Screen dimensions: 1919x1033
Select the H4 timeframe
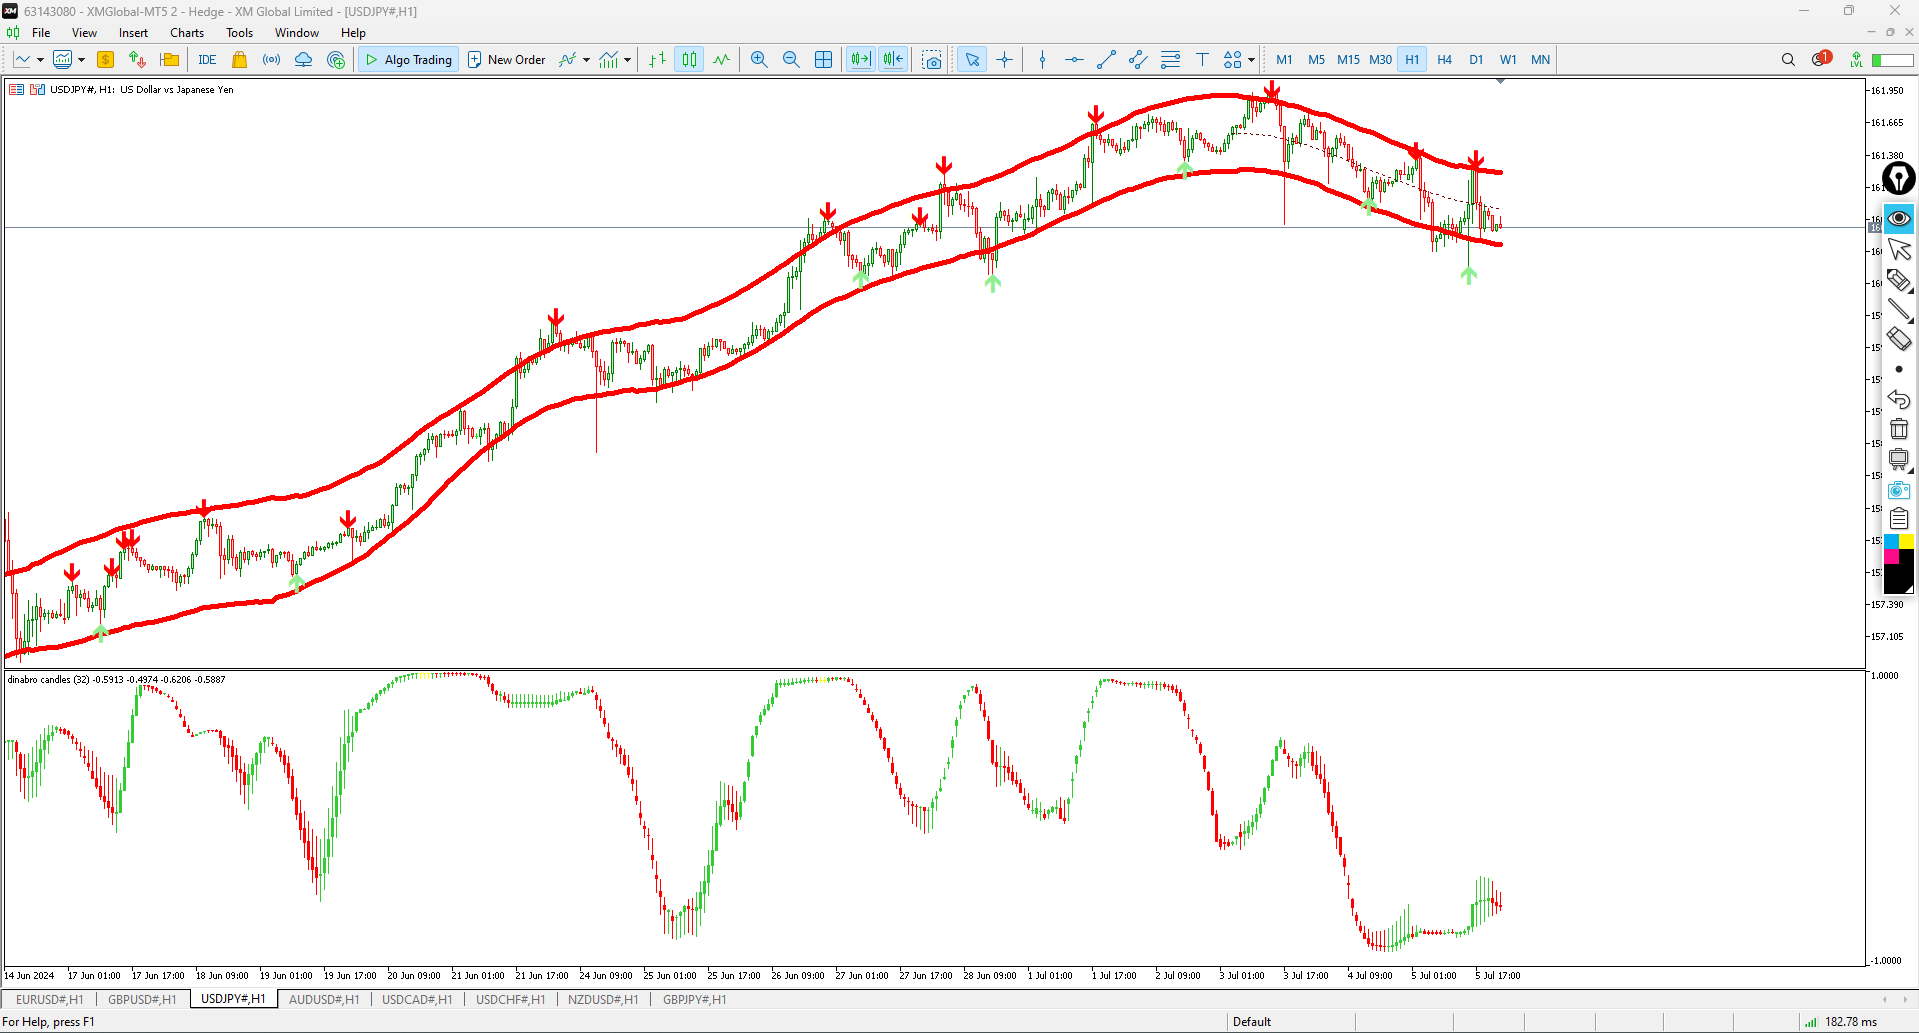pos(1444,59)
